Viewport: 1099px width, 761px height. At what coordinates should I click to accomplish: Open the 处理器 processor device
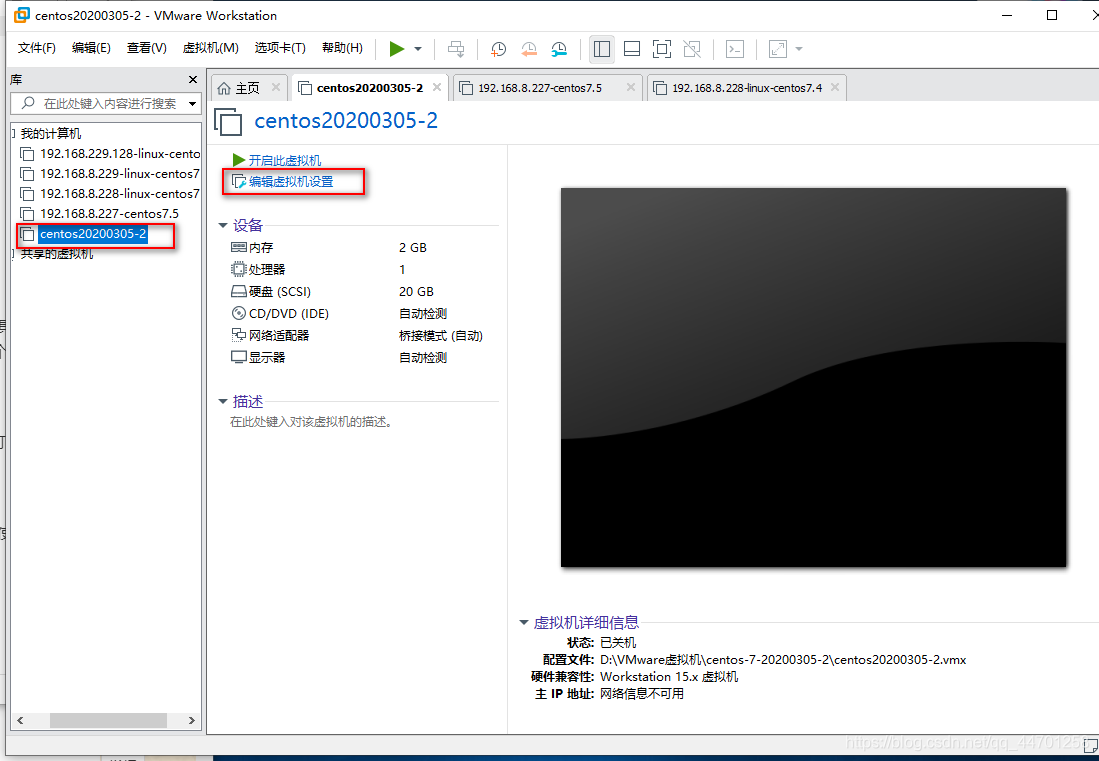pos(258,269)
